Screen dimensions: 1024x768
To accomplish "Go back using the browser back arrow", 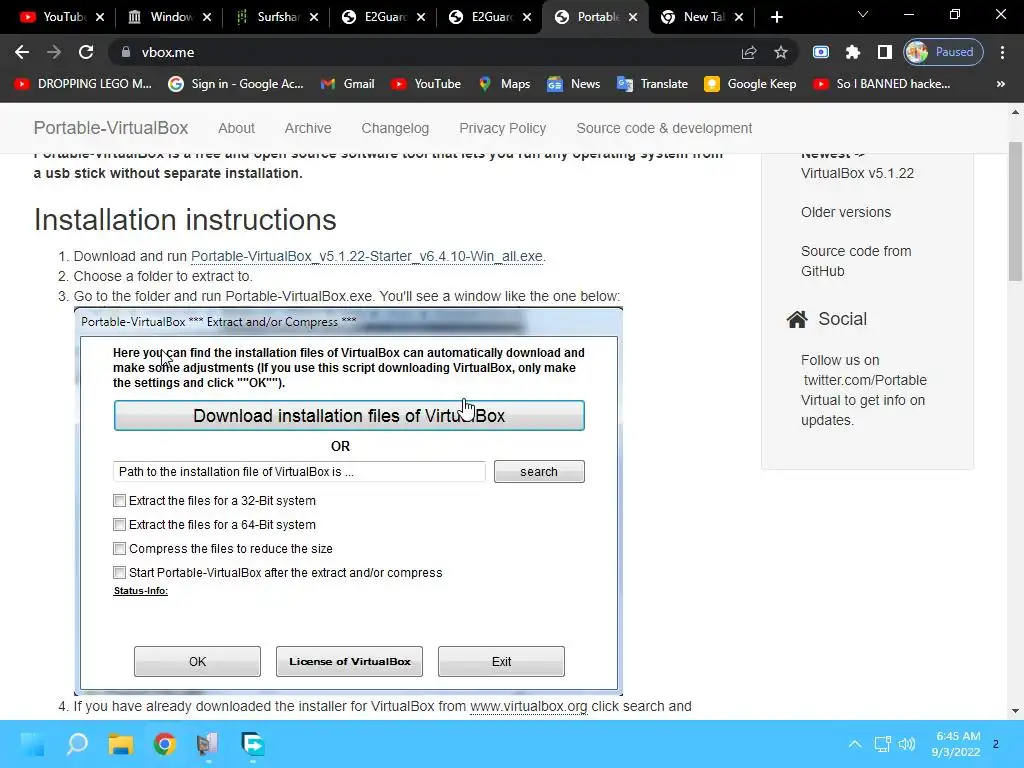I will point(22,52).
